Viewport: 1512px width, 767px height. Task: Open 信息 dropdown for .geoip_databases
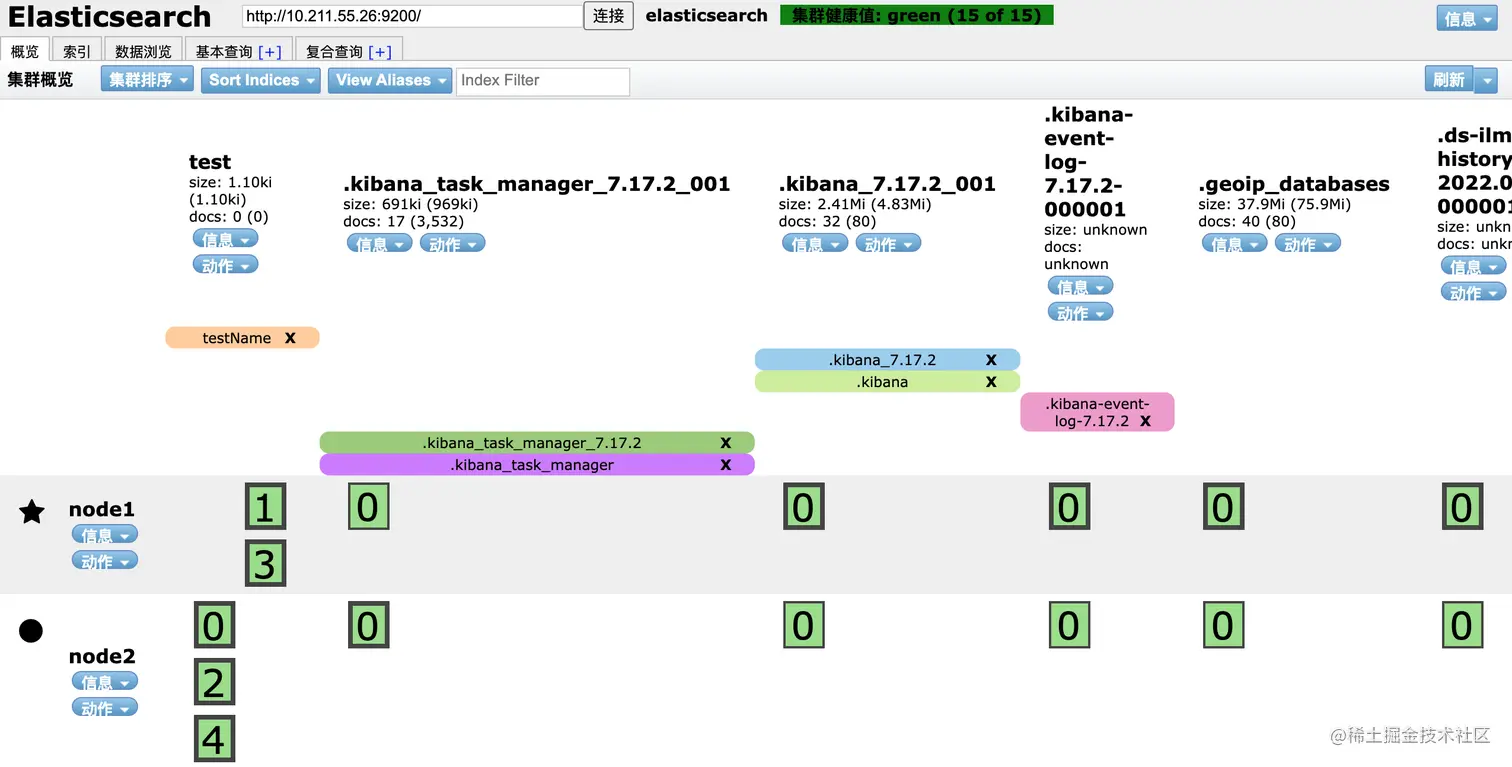pos(1235,244)
